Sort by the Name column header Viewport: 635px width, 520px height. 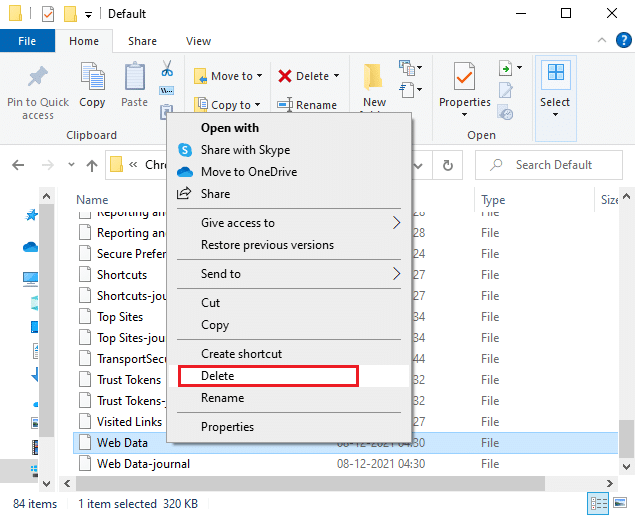click(x=92, y=200)
